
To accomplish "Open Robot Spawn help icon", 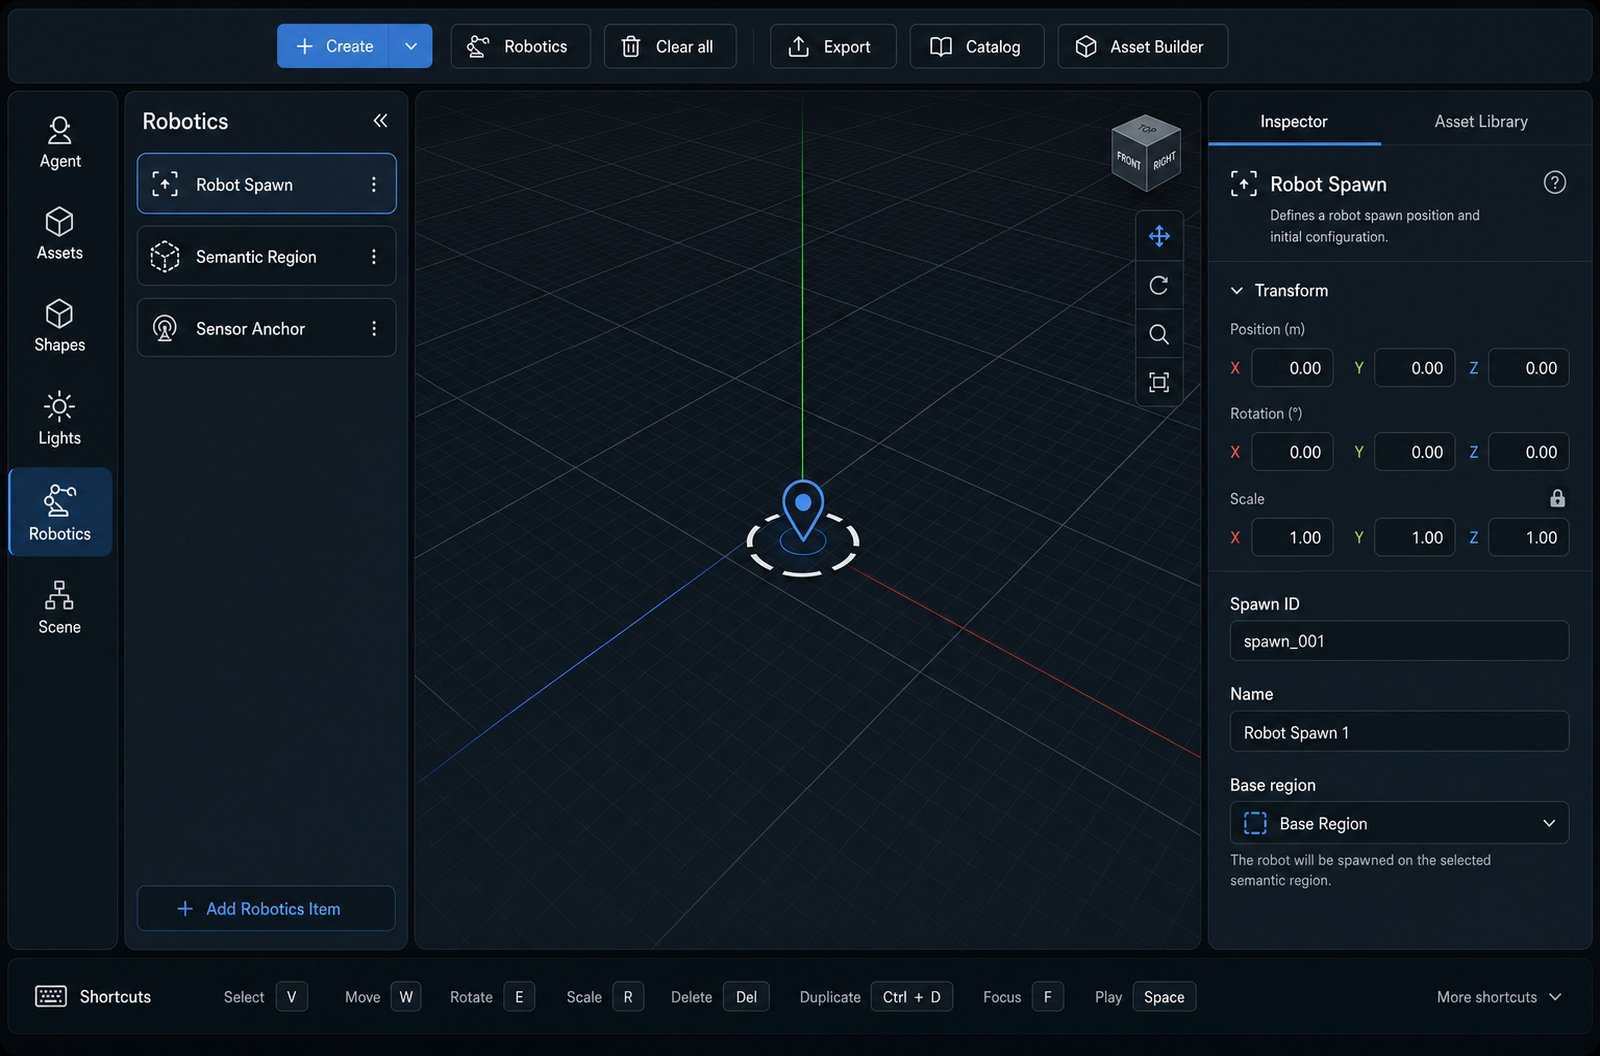I will coord(1555,182).
